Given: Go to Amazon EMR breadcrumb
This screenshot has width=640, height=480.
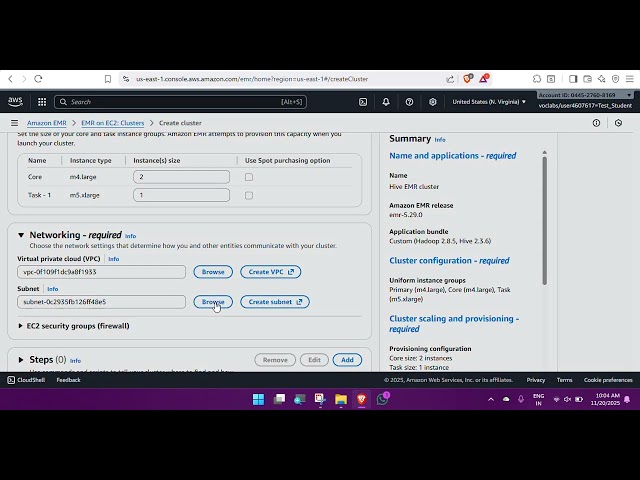Looking at the screenshot, I should pos(47,123).
